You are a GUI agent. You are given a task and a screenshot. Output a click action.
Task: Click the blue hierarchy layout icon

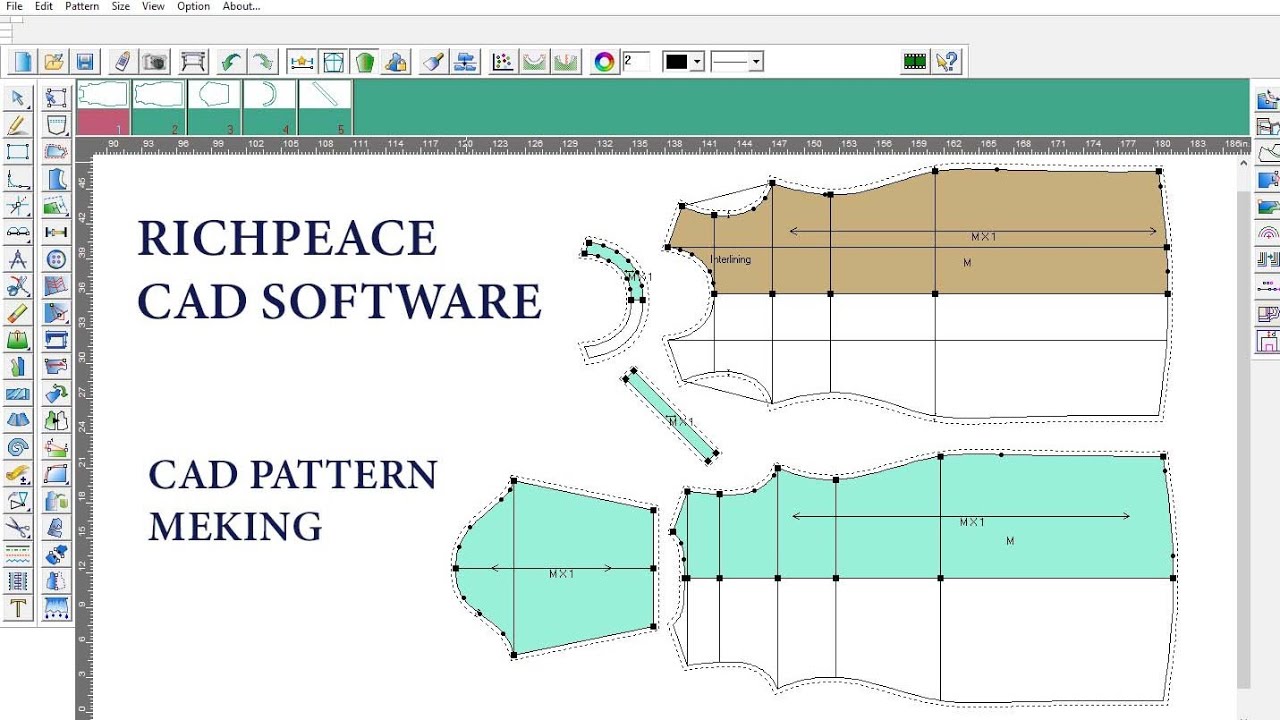[x=465, y=62]
